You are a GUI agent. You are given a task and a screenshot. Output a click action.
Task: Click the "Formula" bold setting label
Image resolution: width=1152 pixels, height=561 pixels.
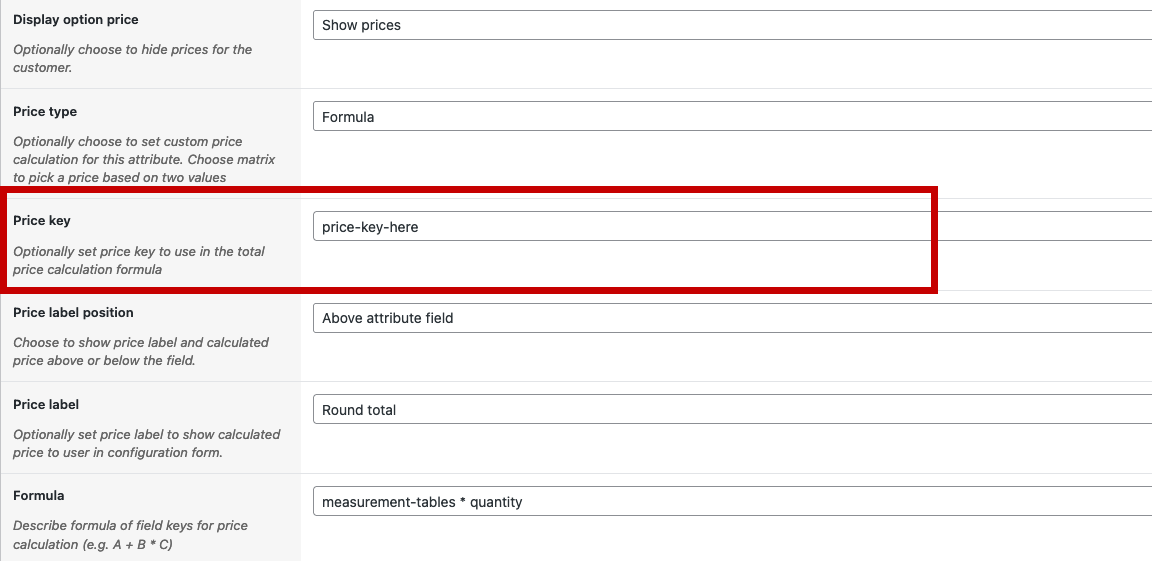[x=39, y=496]
